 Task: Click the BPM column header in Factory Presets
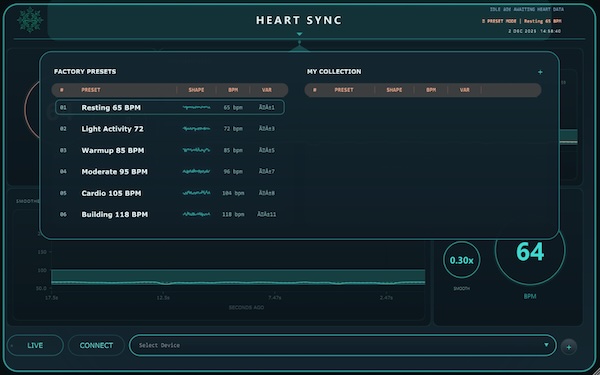point(233,90)
